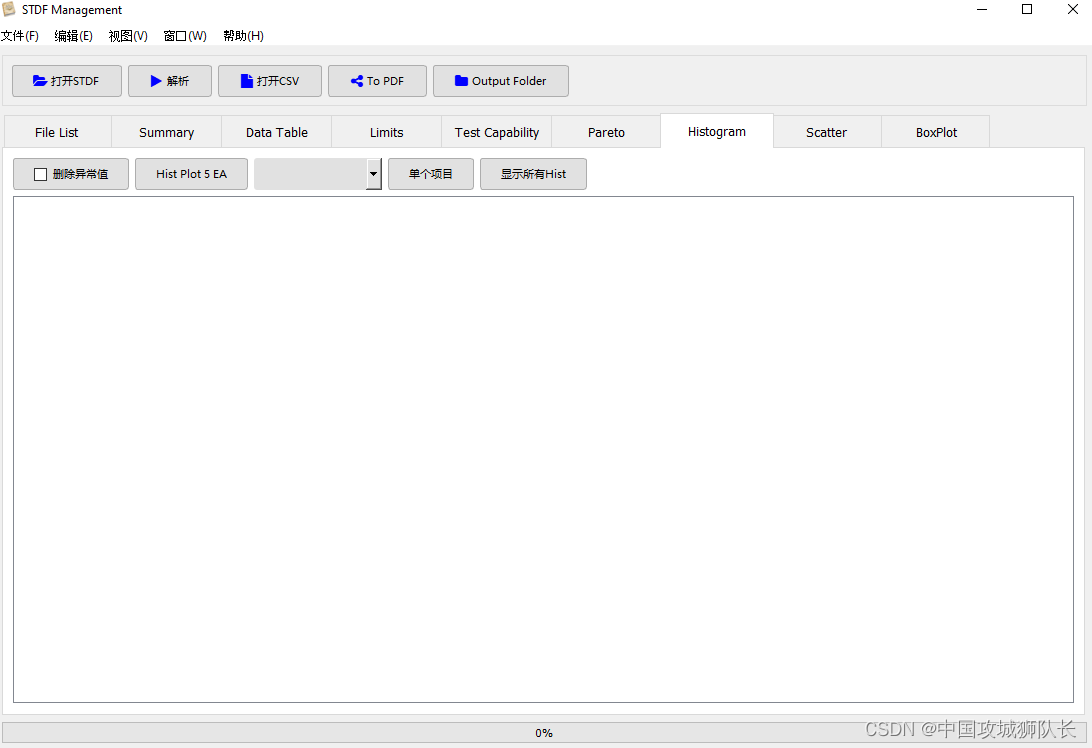Switch to the Scatter tab
This screenshot has height=748, width=1092.
[x=826, y=131]
